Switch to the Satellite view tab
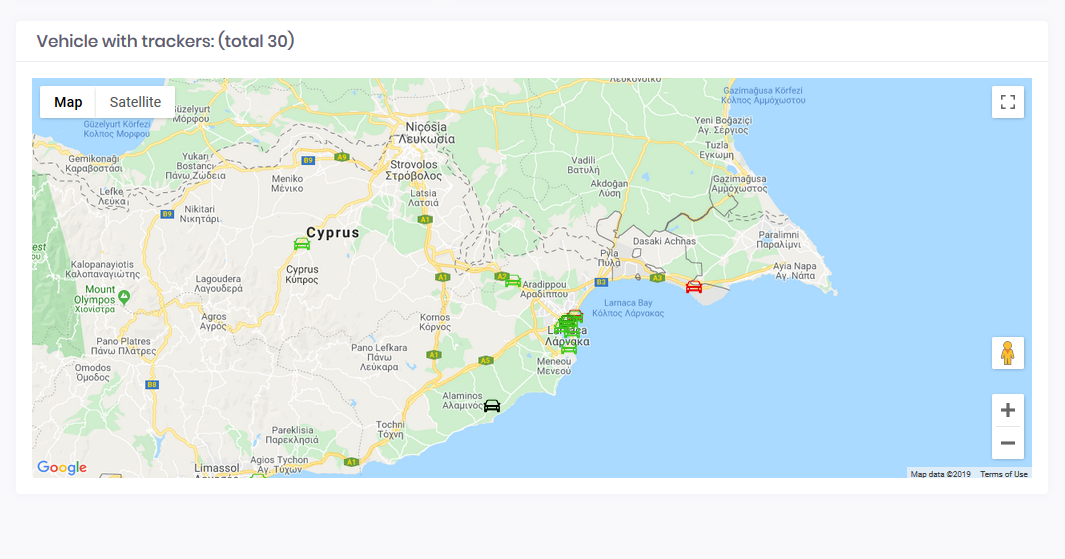Screen dimensions: 1065x559 click(x=135, y=102)
